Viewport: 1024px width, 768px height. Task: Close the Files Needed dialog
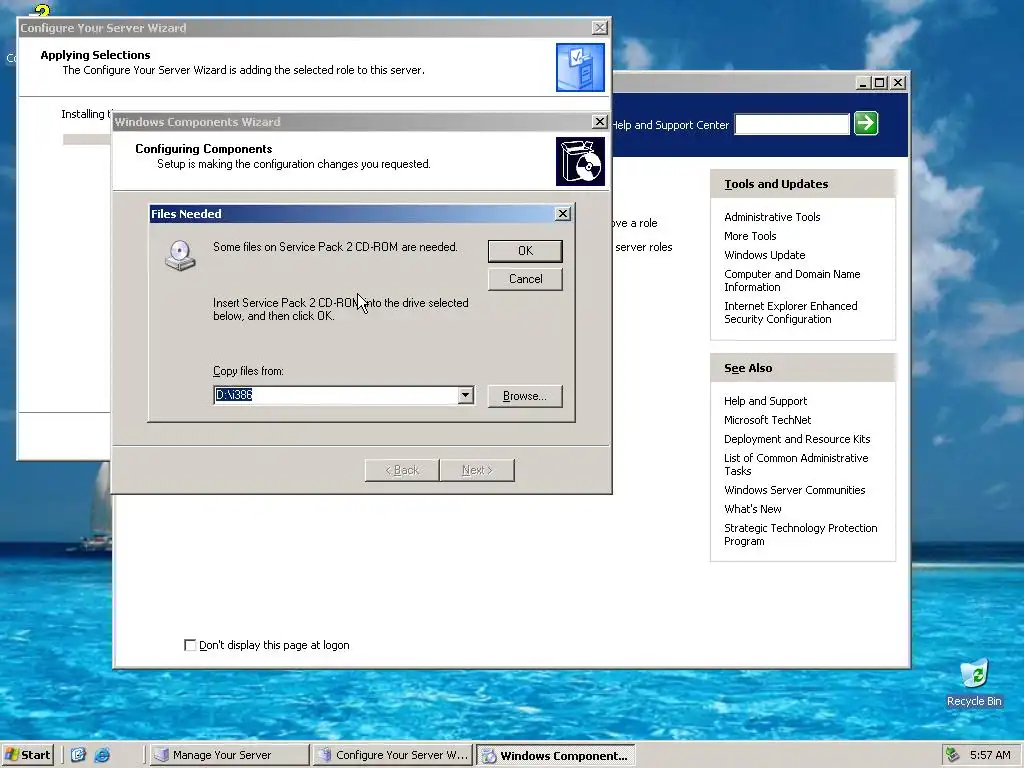(562, 214)
